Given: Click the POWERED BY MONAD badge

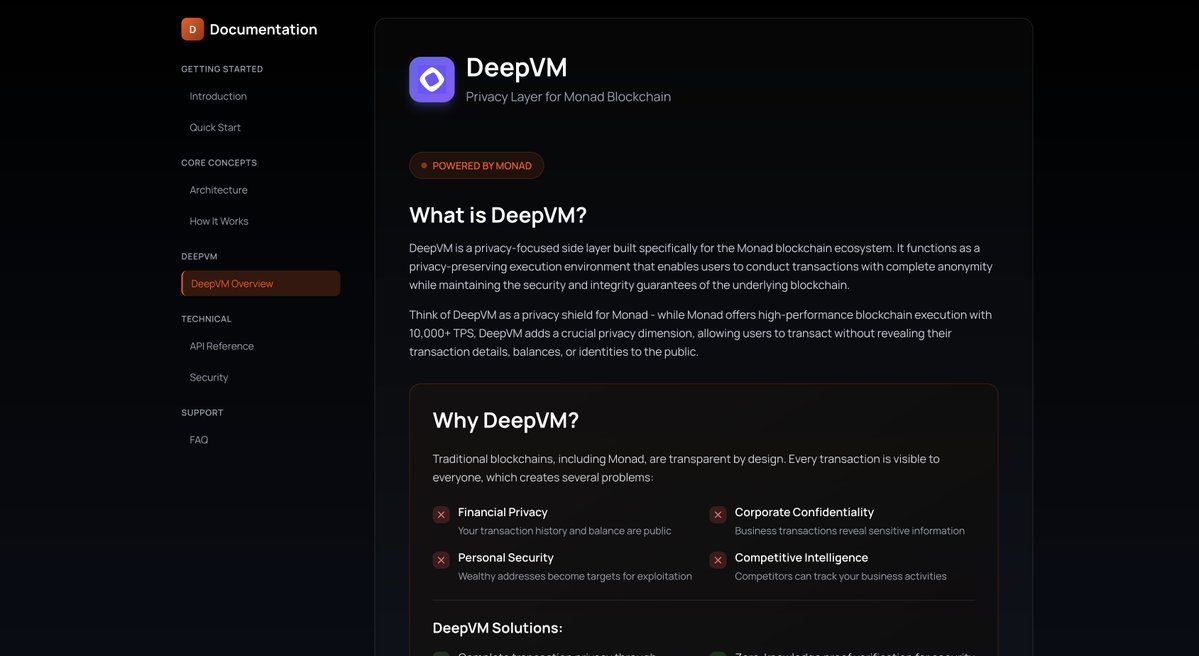Looking at the screenshot, I should [x=476, y=166].
